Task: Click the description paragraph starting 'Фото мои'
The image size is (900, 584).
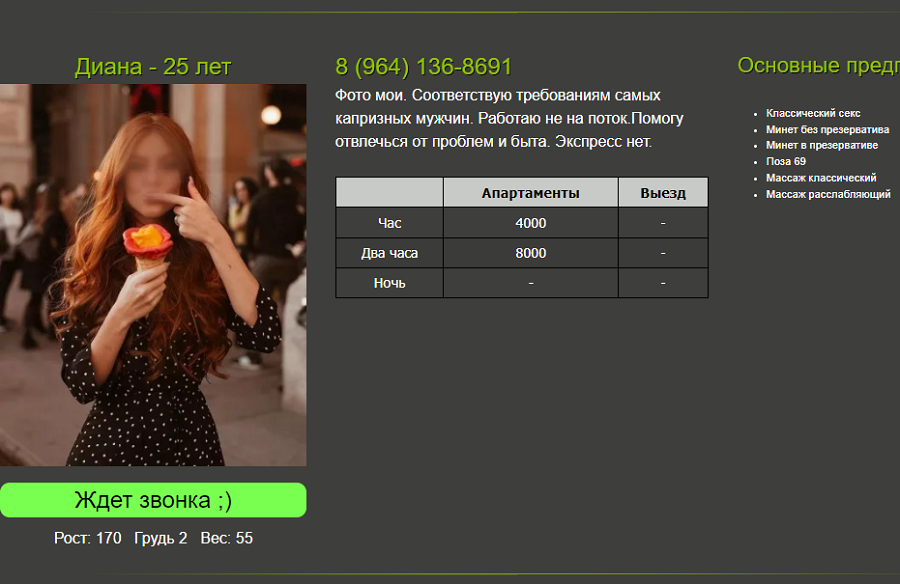Action: click(509, 118)
